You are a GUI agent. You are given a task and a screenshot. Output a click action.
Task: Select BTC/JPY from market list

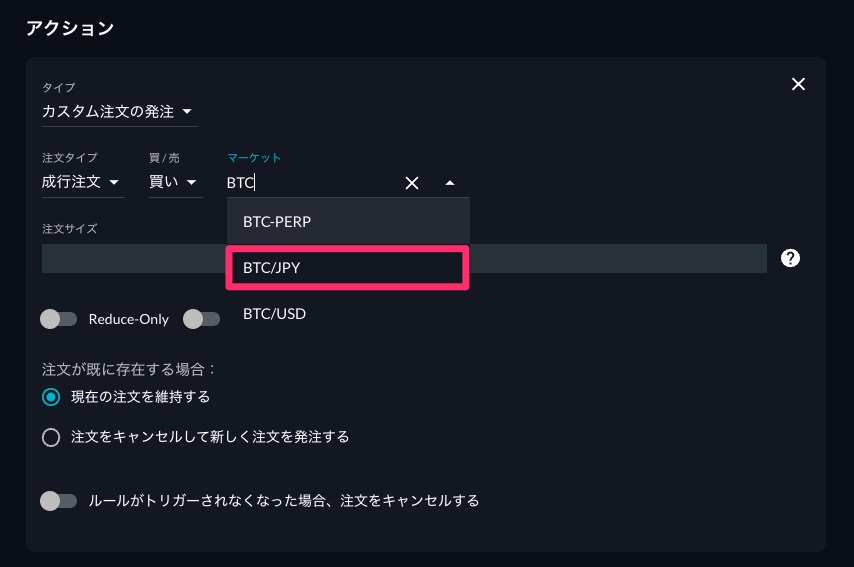(x=347, y=267)
